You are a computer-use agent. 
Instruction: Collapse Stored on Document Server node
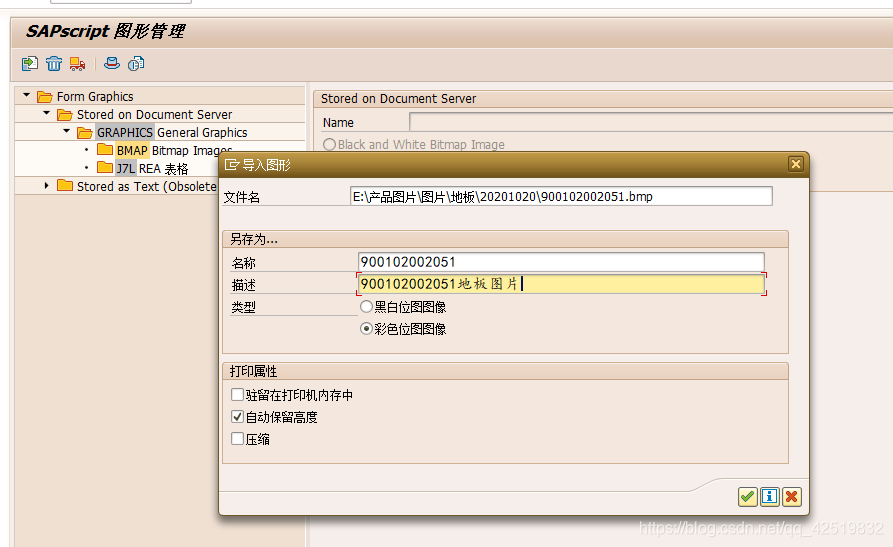point(47,113)
